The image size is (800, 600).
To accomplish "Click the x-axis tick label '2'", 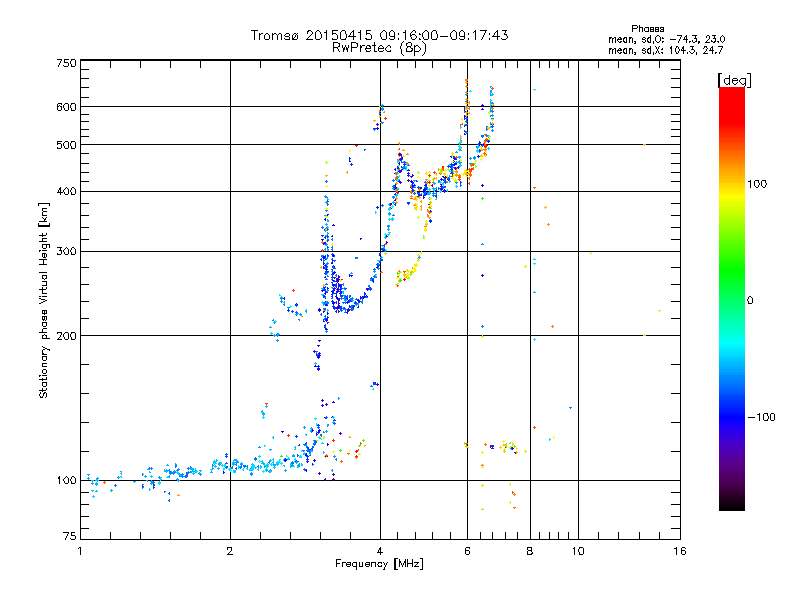I will [x=230, y=552].
